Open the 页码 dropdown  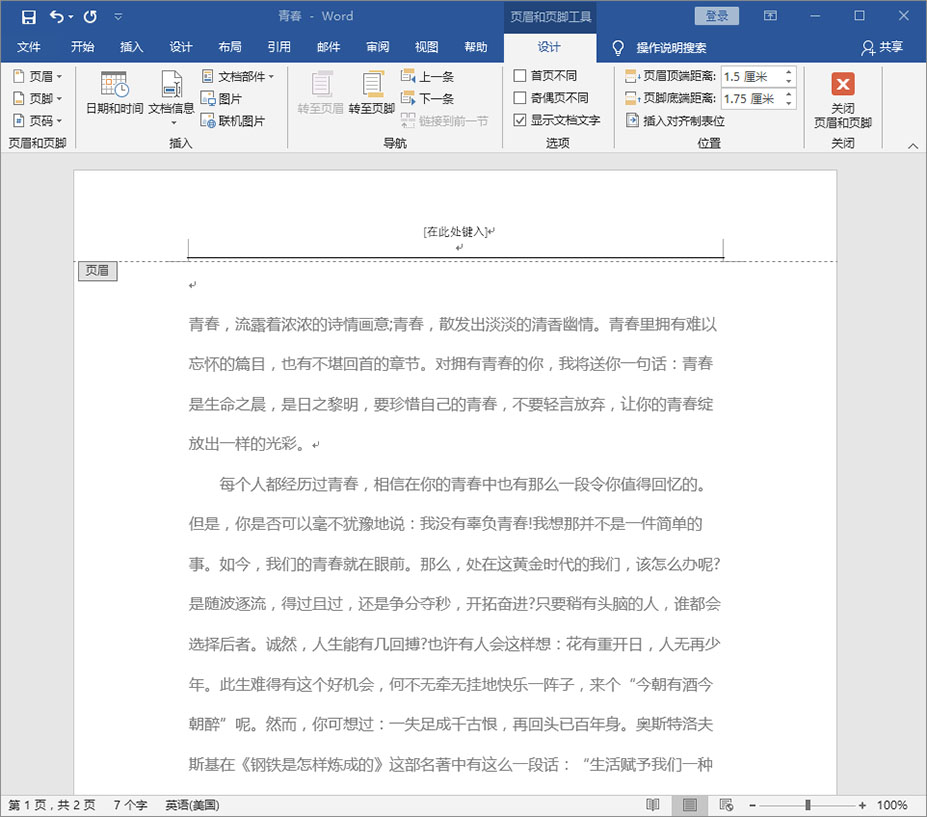38,121
